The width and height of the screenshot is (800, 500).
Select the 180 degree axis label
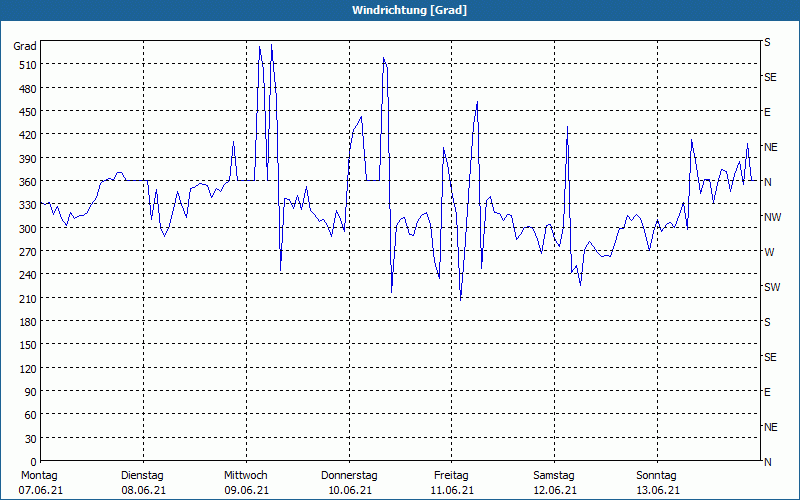(x=28, y=322)
